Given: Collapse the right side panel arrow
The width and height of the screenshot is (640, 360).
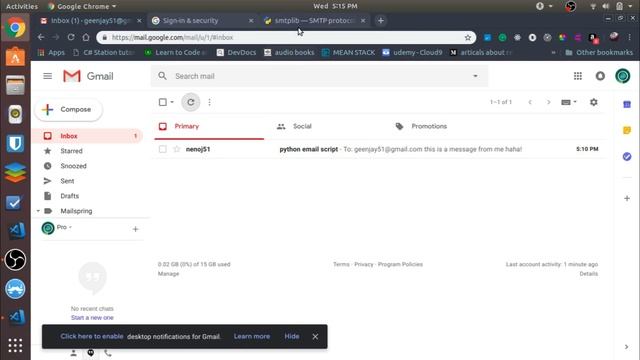Looking at the screenshot, I should 627,347.
